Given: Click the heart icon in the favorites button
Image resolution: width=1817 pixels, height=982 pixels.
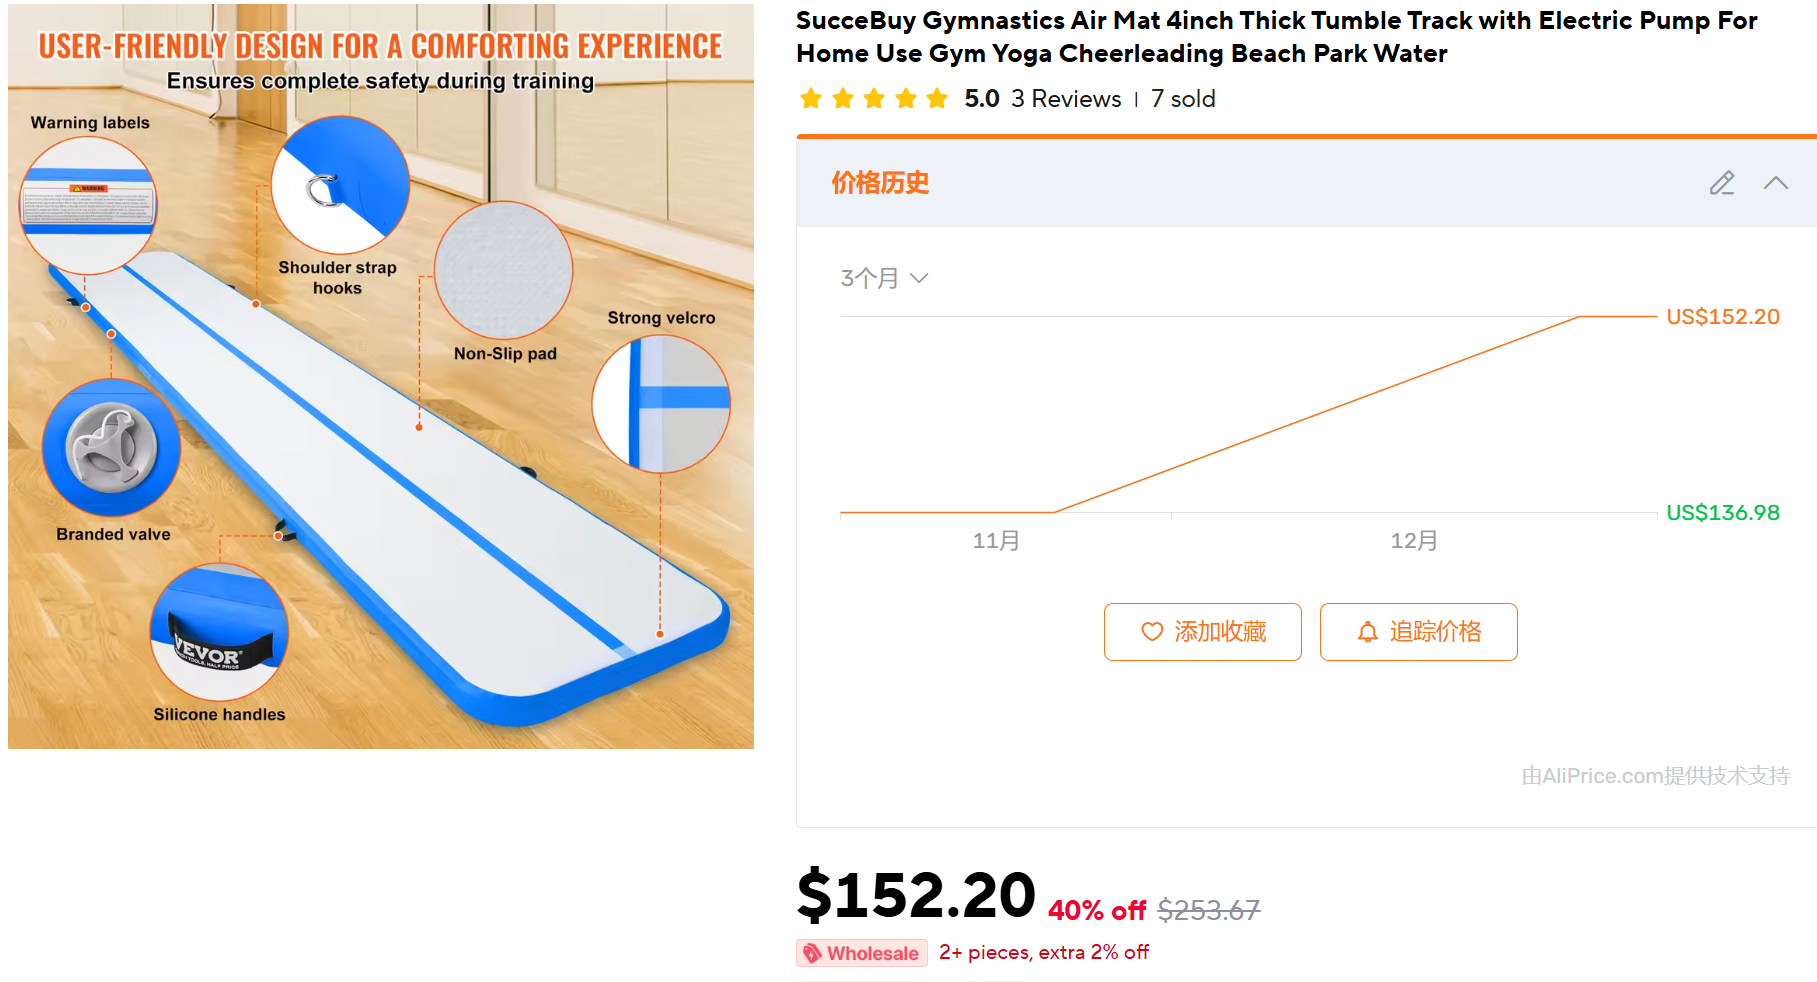Looking at the screenshot, I should click(x=1152, y=632).
